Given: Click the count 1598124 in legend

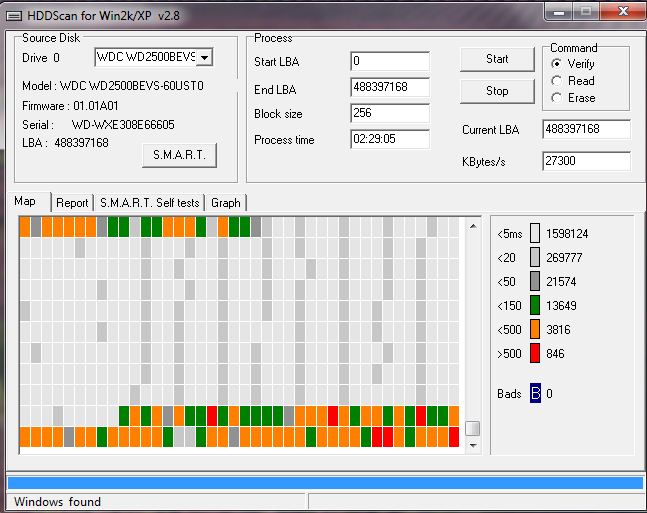Looking at the screenshot, I should [x=567, y=234].
